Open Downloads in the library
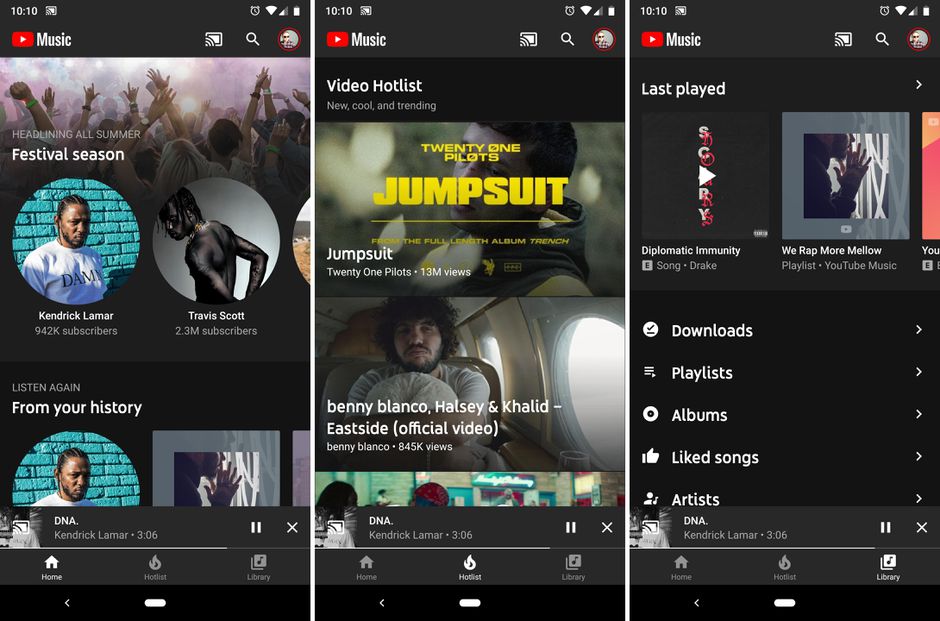 coord(785,330)
